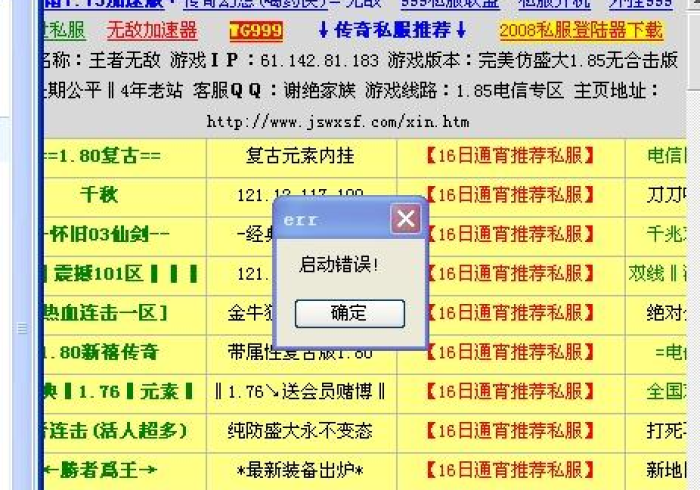700x490 pixels.
Task: Open the 震撼101区 server entry
Action: 119,273
